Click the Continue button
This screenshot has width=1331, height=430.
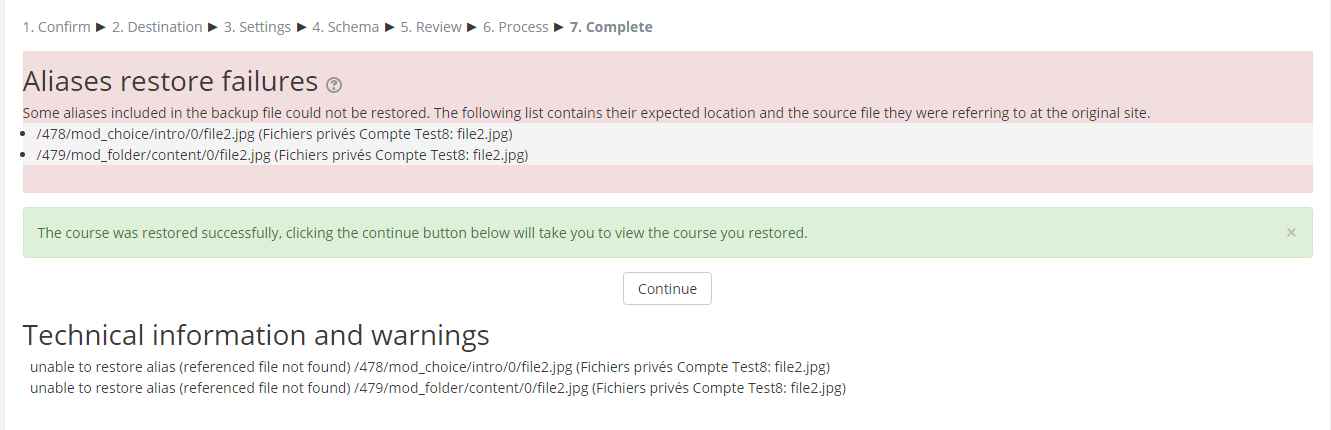(667, 288)
